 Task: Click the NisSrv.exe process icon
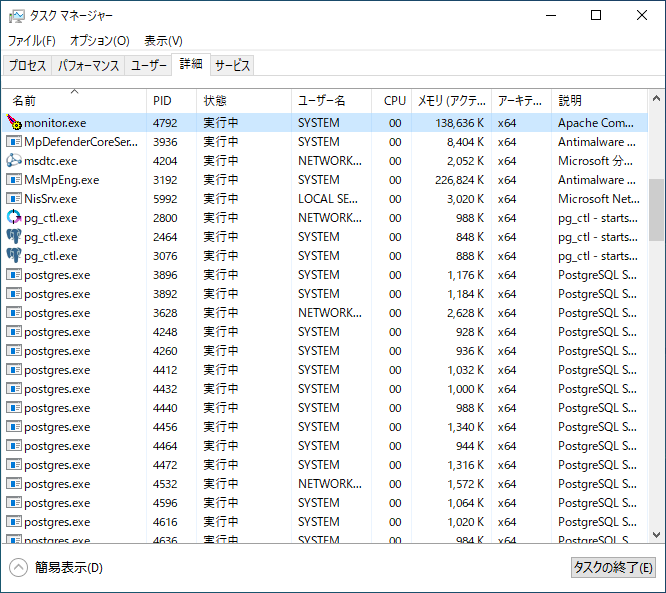click(x=14, y=198)
